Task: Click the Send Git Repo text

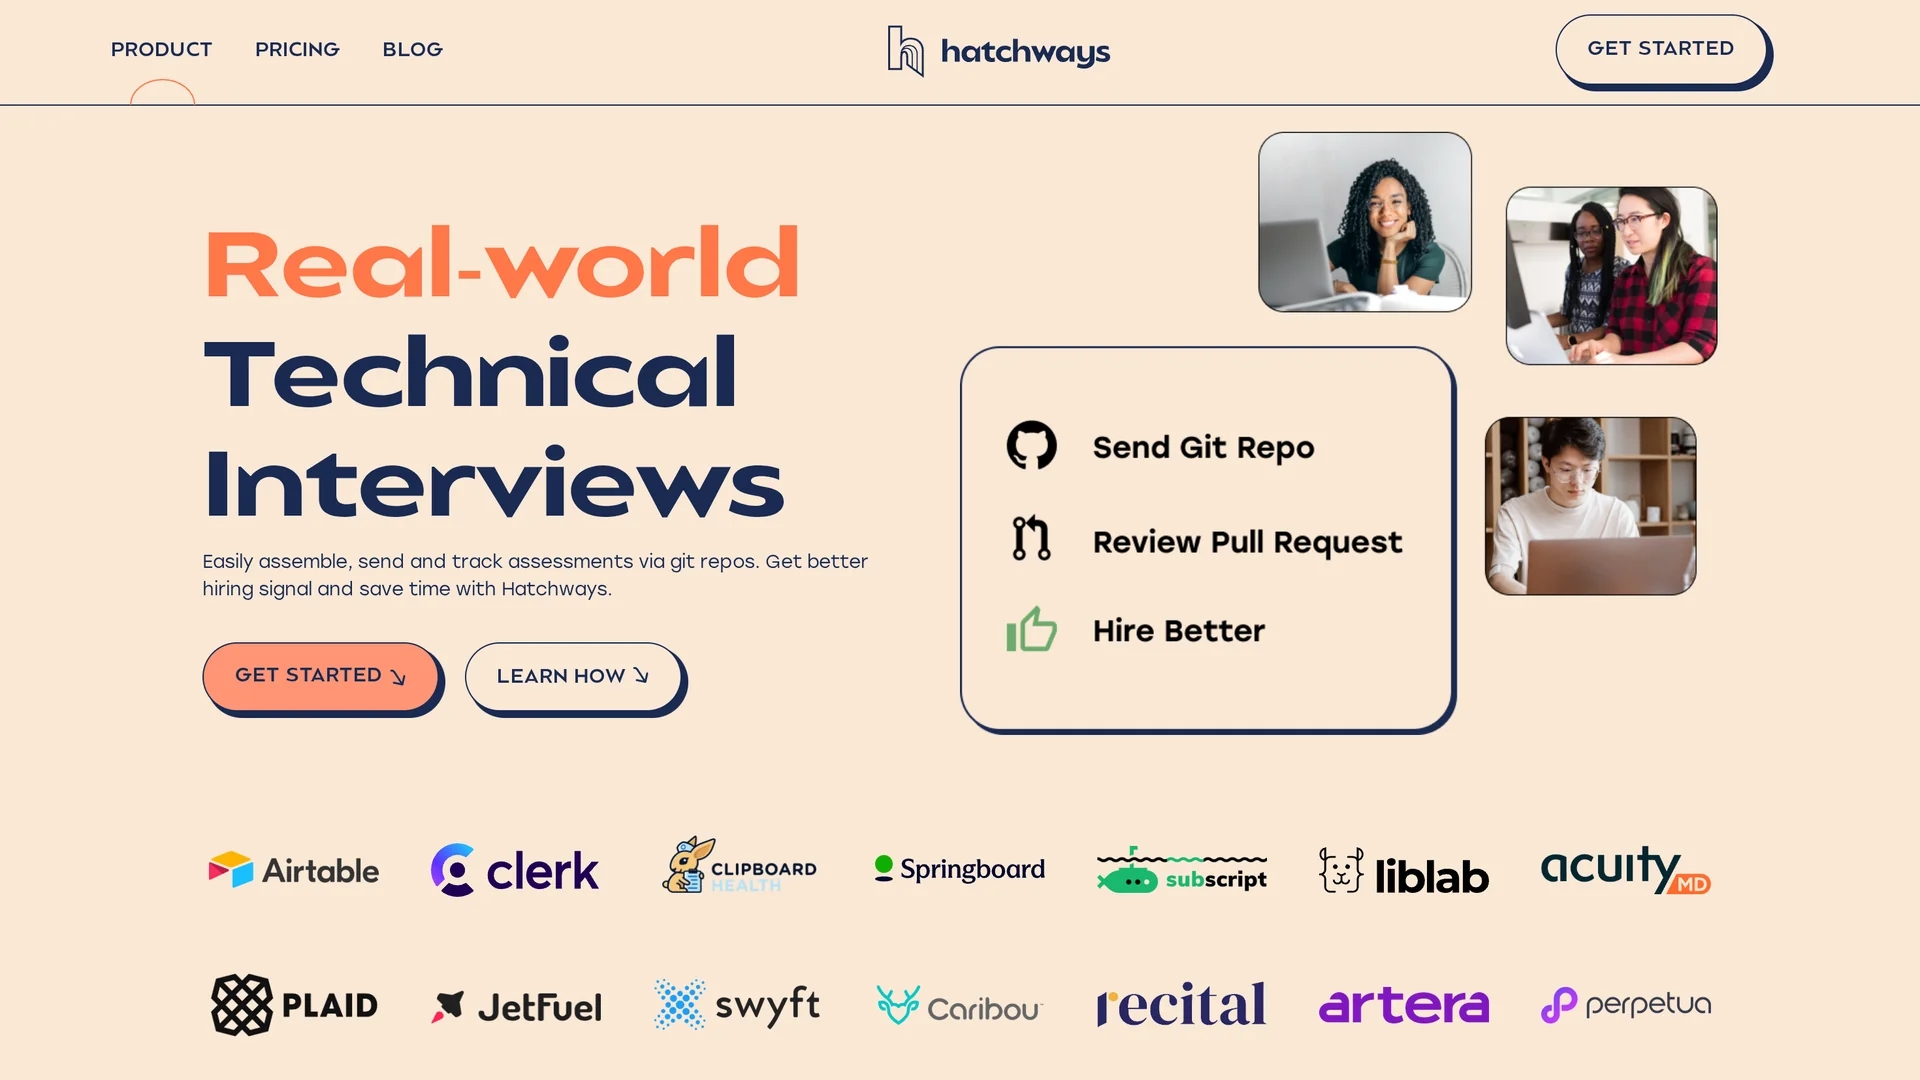Action: click(x=1203, y=448)
